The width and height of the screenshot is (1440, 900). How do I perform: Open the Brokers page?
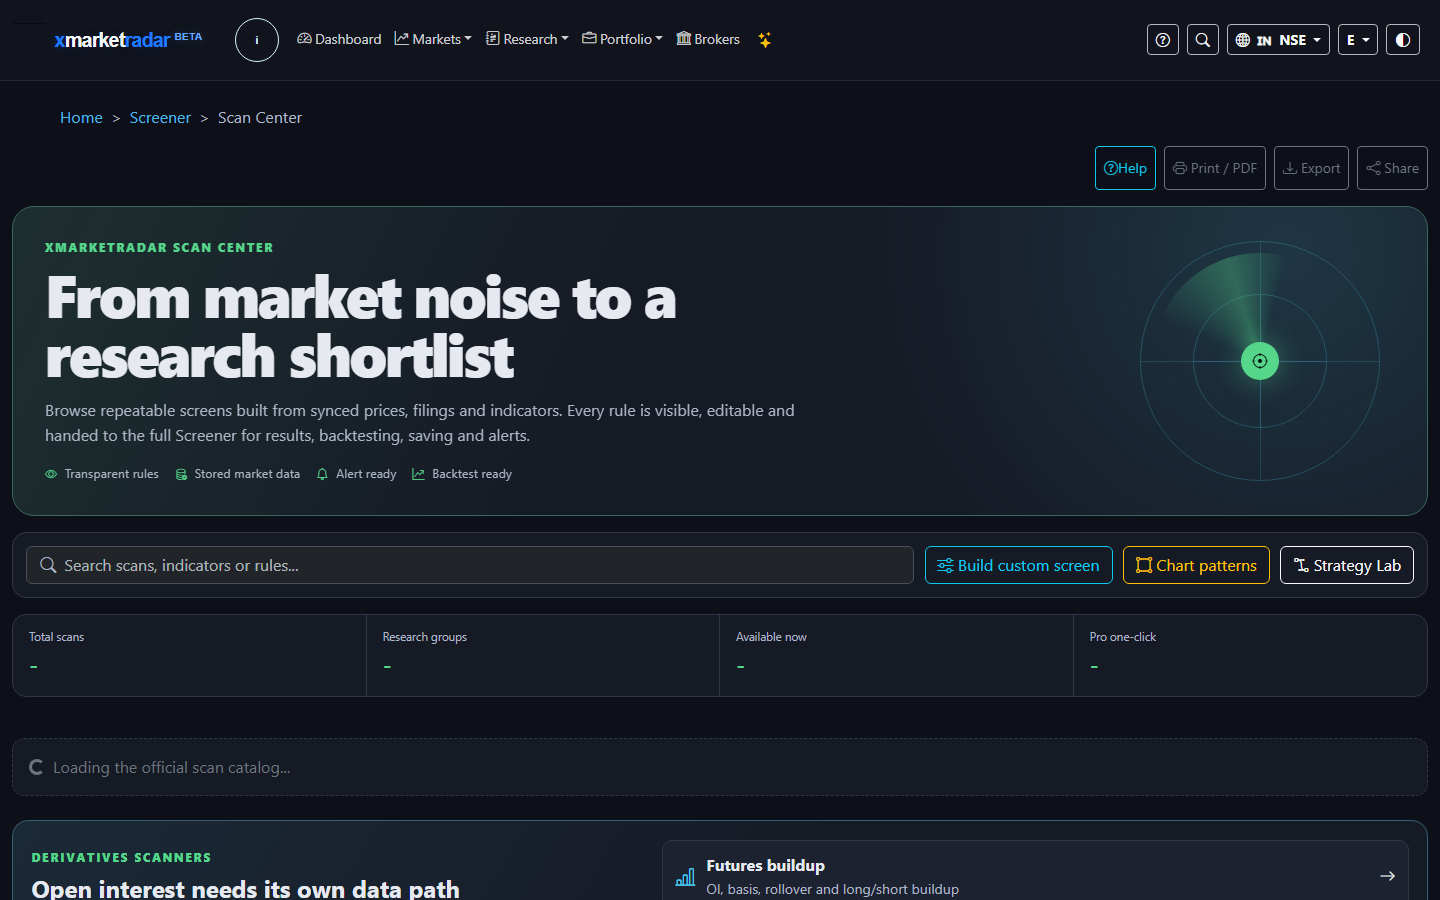coord(708,39)
